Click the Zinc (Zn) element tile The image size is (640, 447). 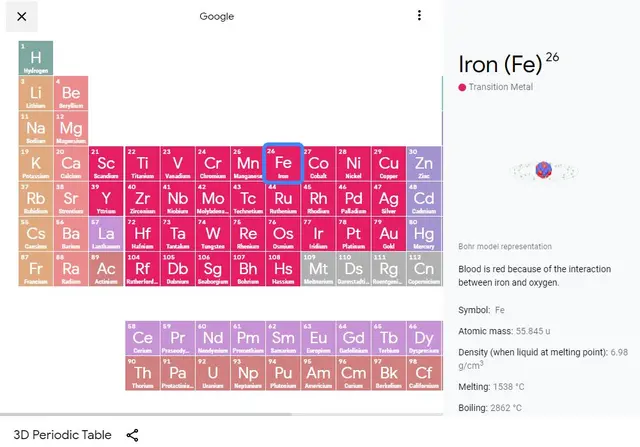point(424,164)
